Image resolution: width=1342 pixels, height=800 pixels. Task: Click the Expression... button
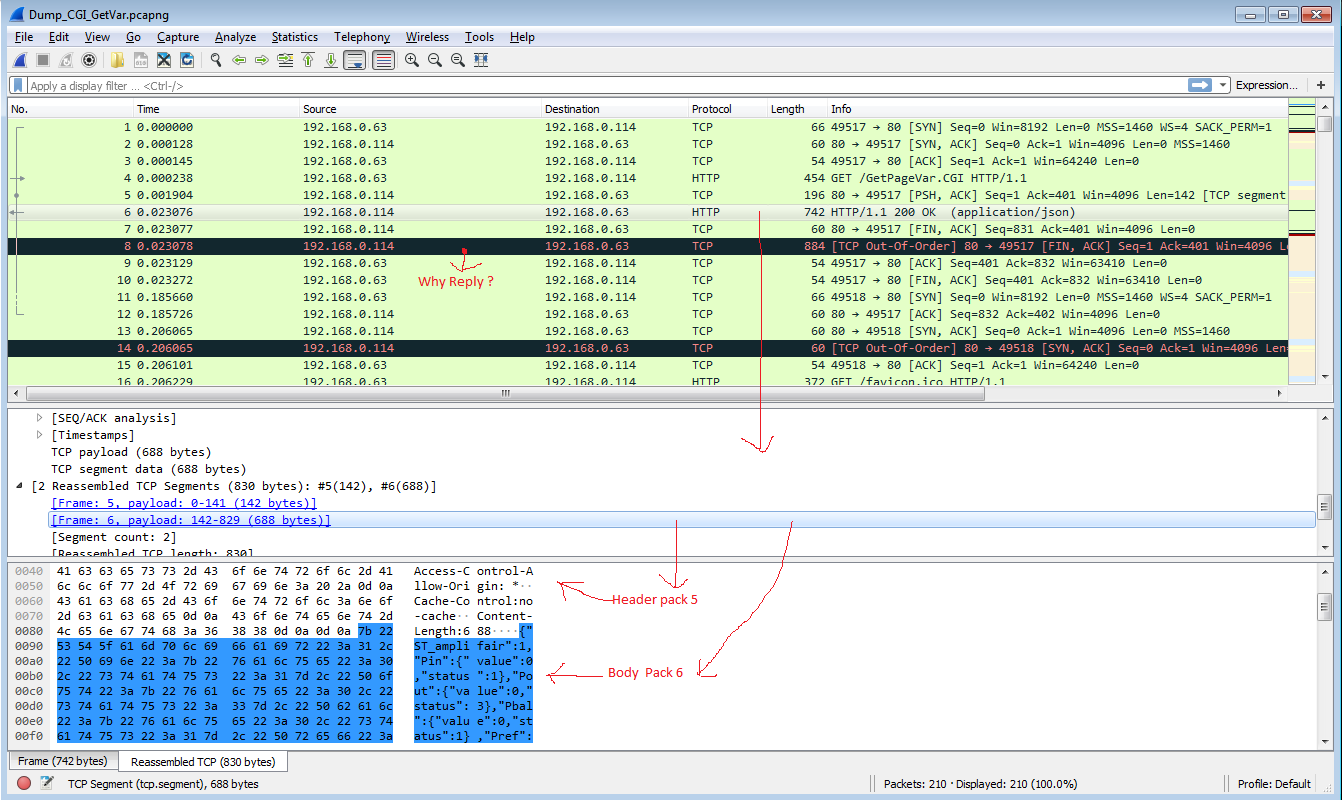coord(1266,86)
